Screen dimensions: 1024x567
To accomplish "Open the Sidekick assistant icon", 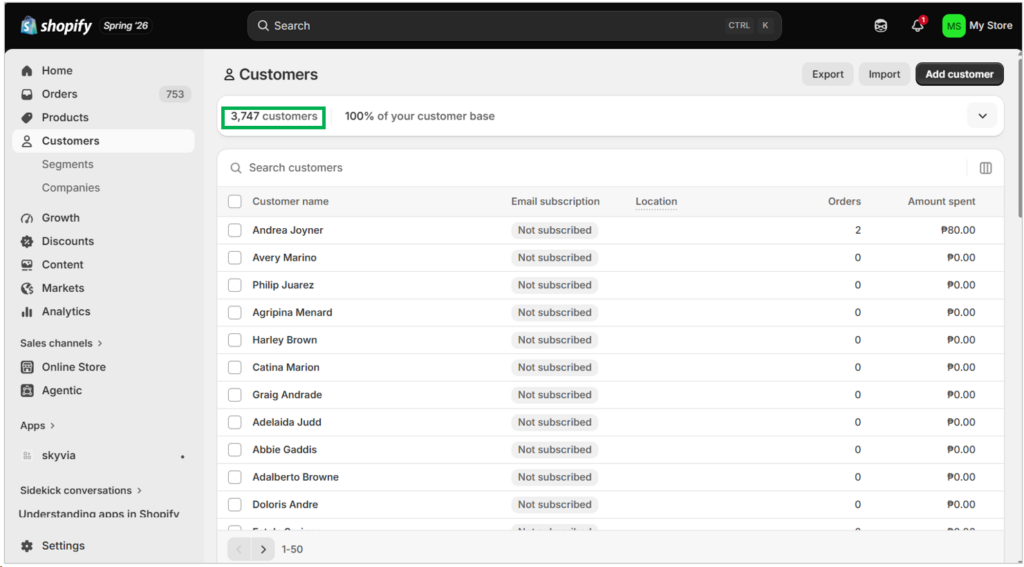I will point(880,25).
